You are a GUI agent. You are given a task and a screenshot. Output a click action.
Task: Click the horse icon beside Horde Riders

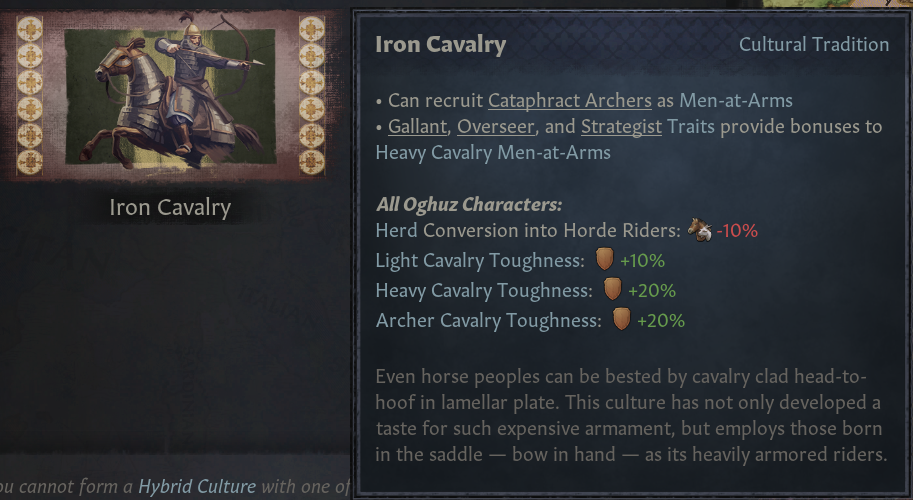pyautogui.click(x=700, y=230)
